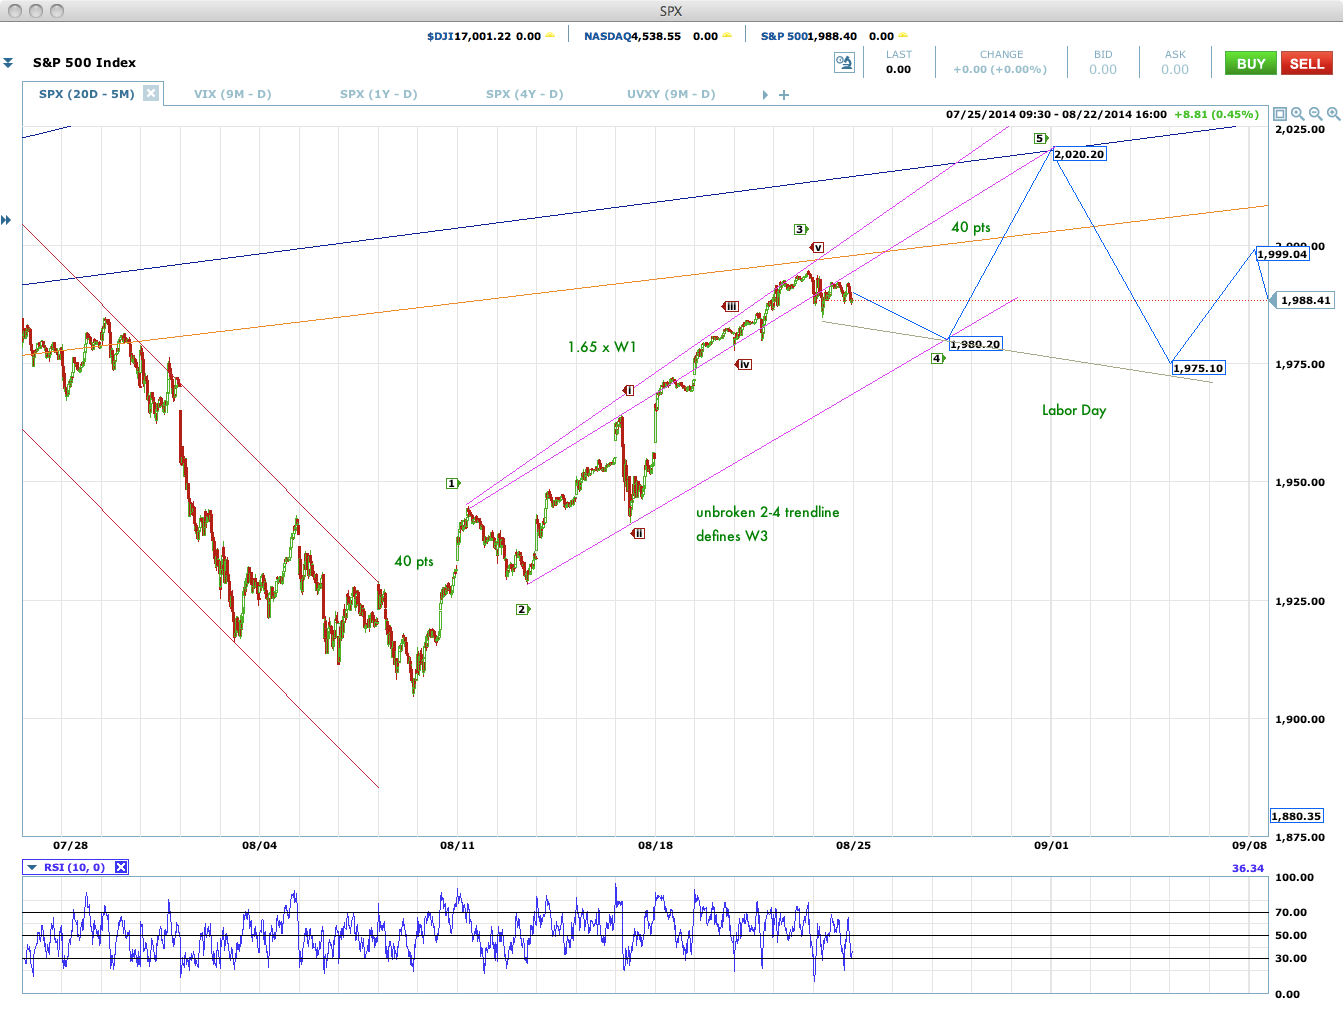Click the 08/18 date axis label

[x=655, y=845]
